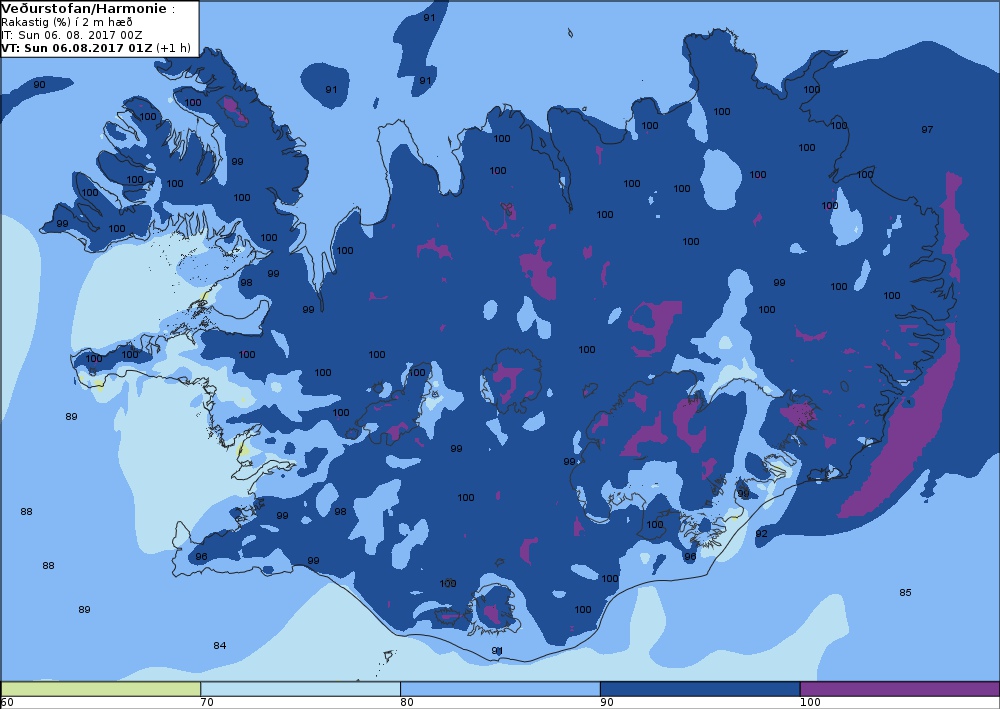Click the purple above-100 legend swatch
Viewport: 1000px width, 709px height.
click(900, 689)
